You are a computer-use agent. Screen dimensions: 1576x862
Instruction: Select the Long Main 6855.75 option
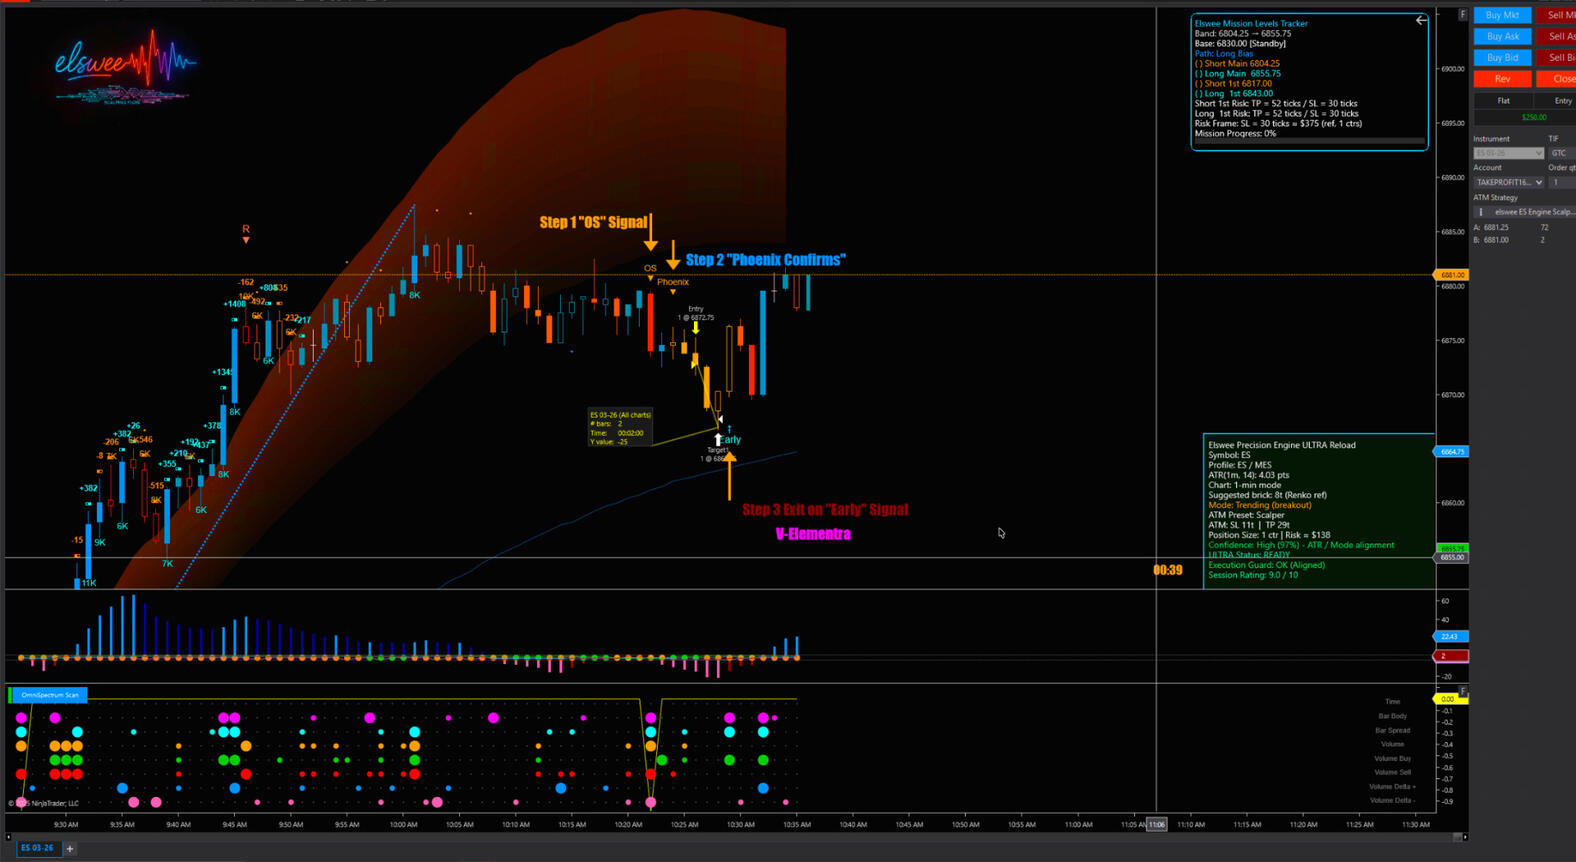[1198, 74]
